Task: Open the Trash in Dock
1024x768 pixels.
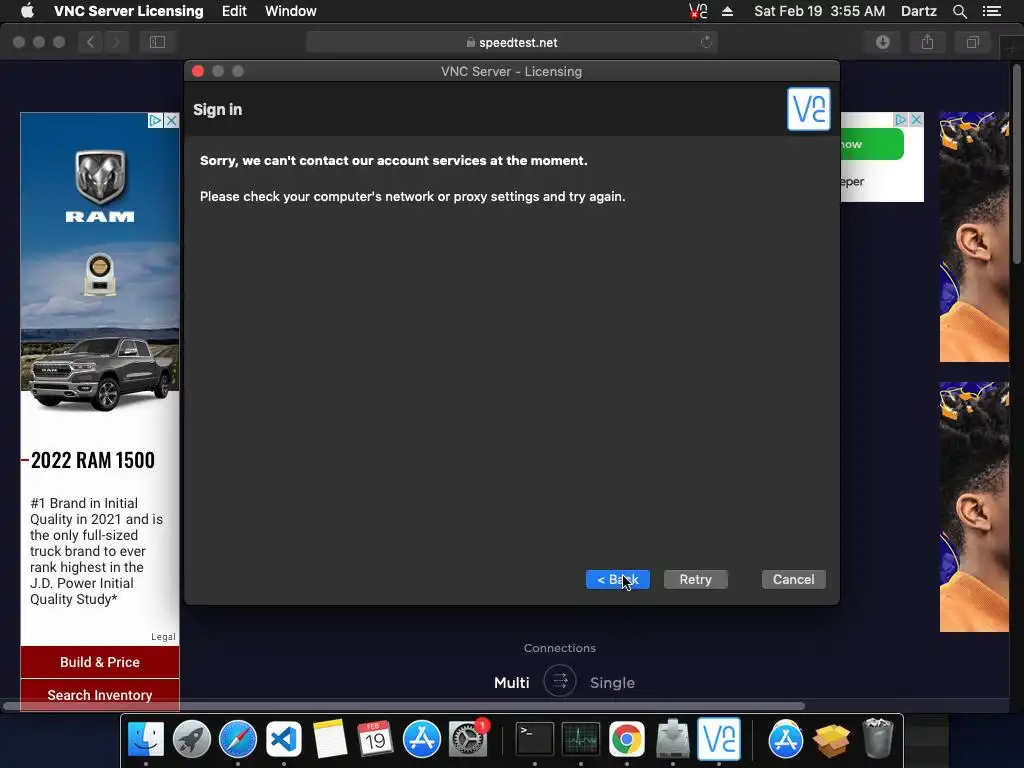Action: [x=878, y=739]
